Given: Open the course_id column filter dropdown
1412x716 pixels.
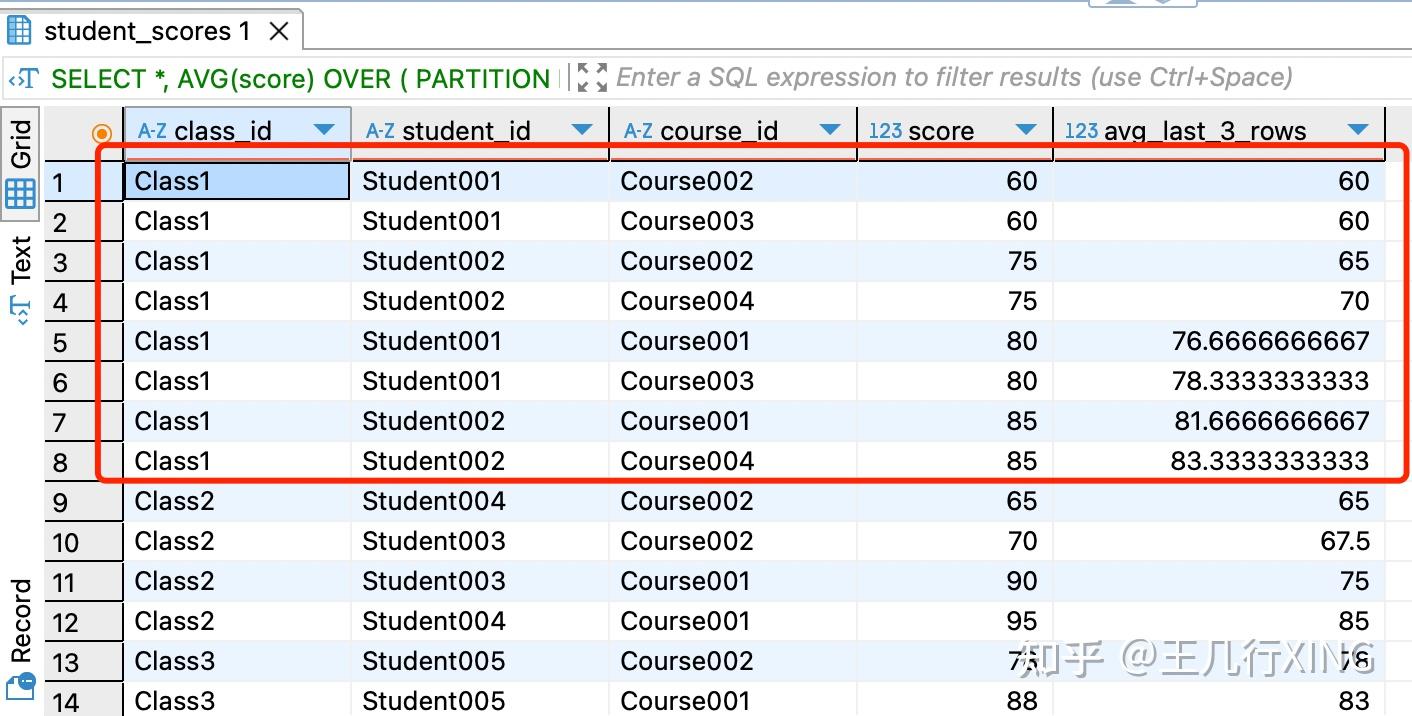Looking at the screenshot, I should point(830,130).
